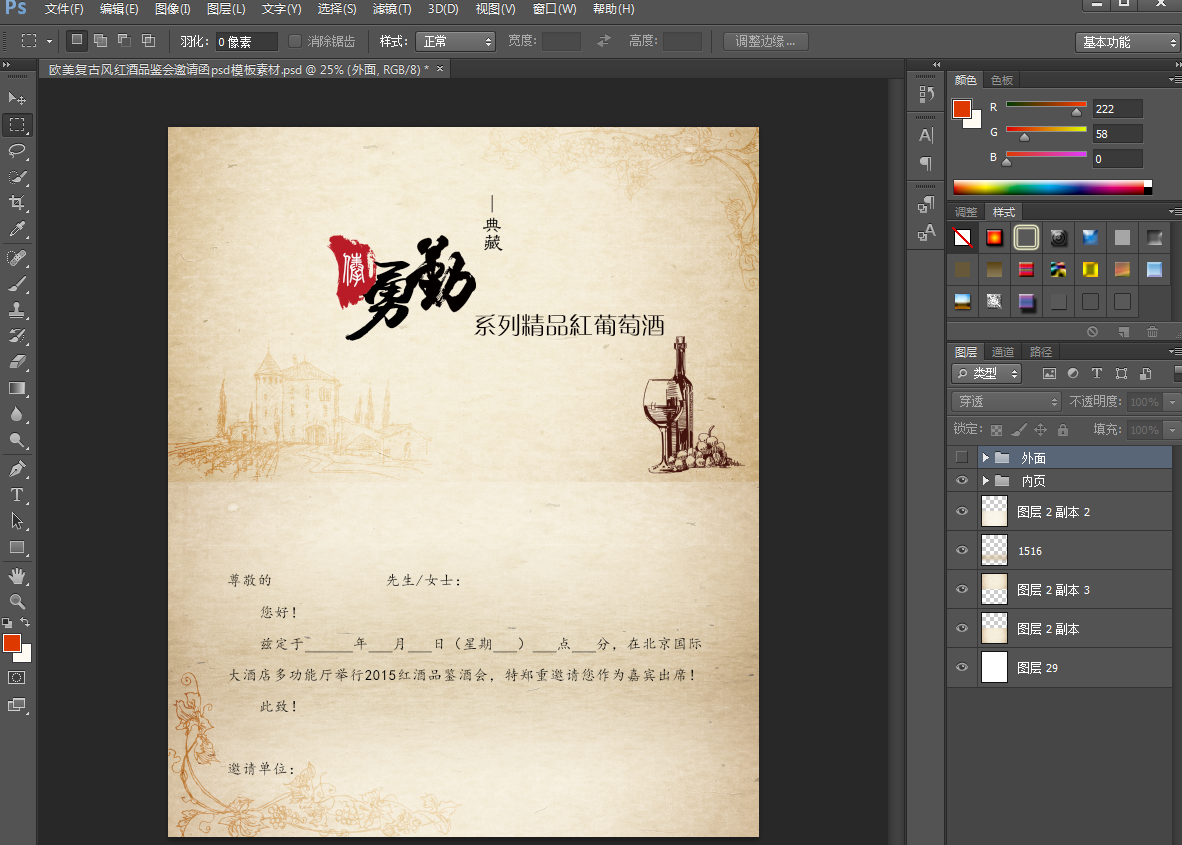Screen dimensions: 1182x845
Task: Expand the 外面 layer group
Action: 985,458
